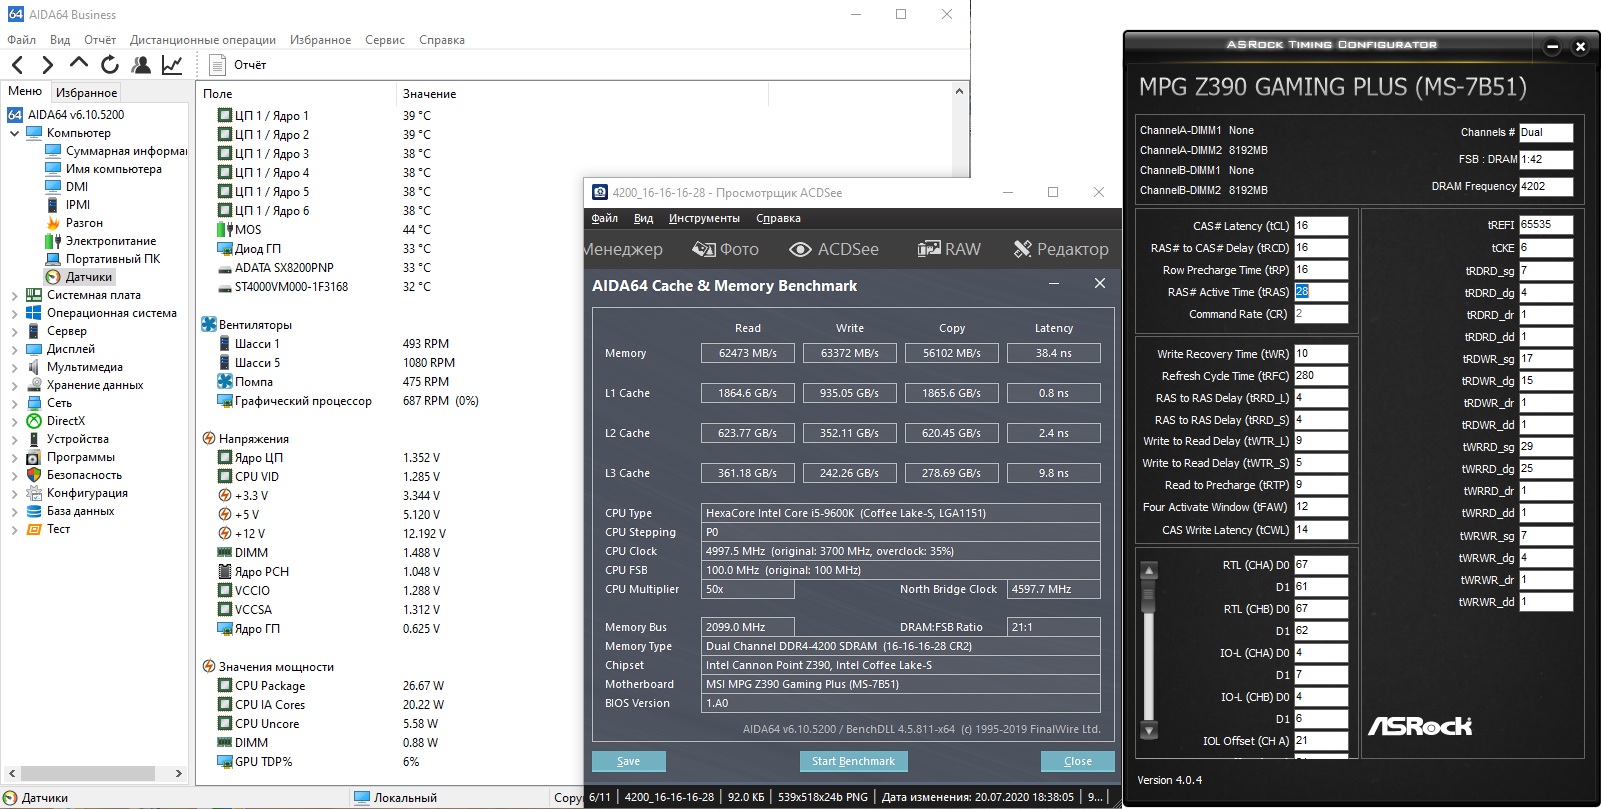
Task: Click the Локальный status bar entry
Action: [x=396, y=798]
